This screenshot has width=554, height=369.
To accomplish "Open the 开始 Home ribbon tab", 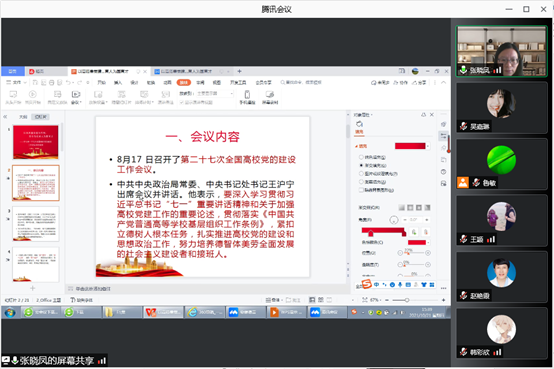I will tap(102, 82).
